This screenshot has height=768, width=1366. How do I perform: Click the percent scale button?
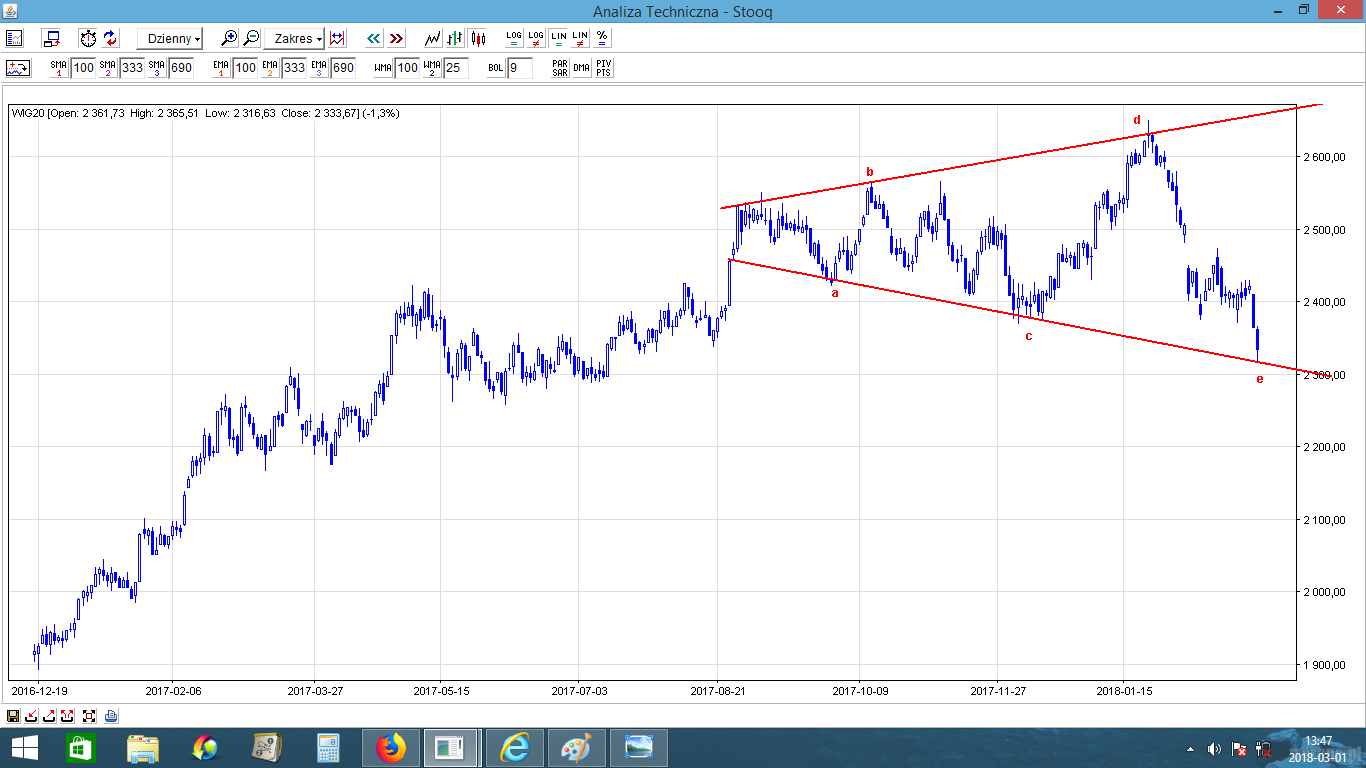click(x=602, y=38)
